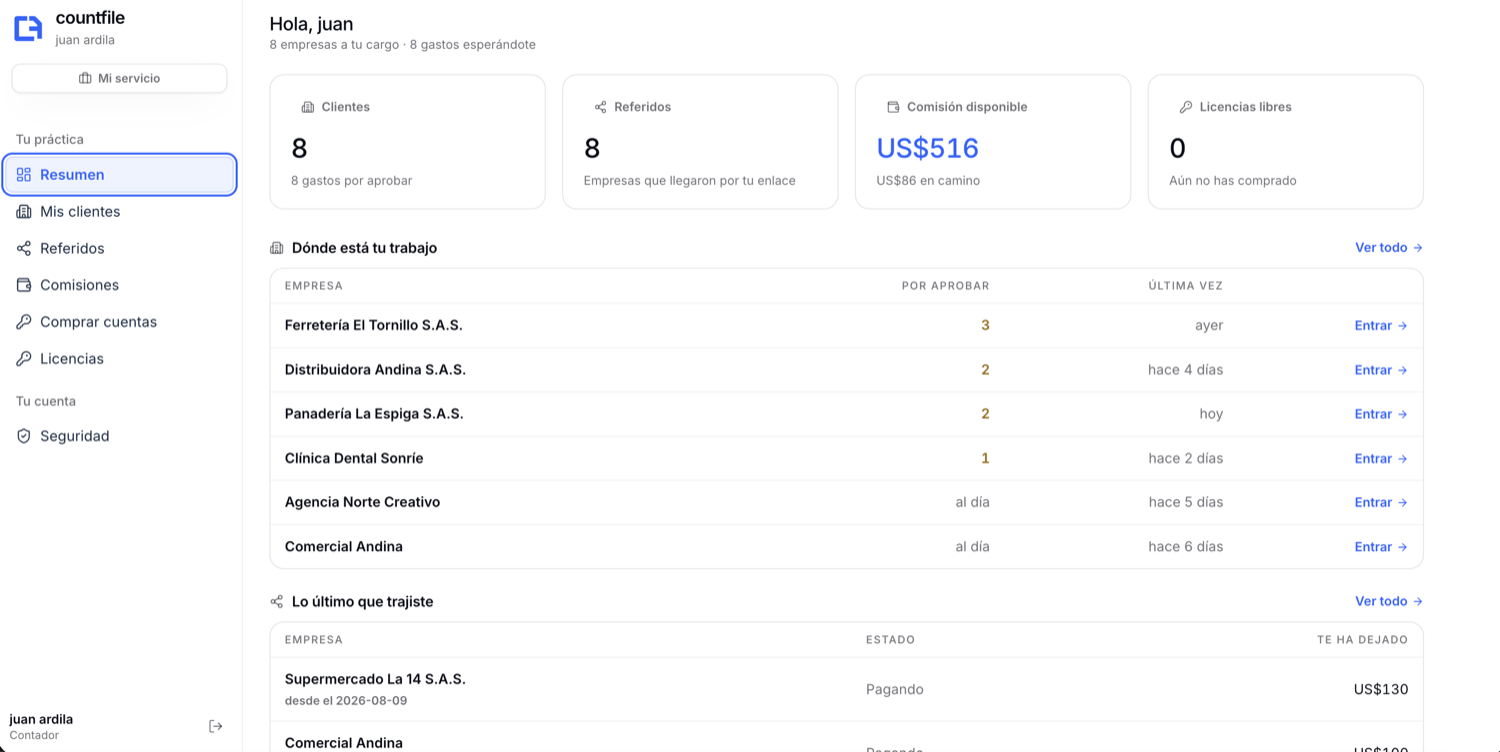The width and height of the screenshot is (1500, 752).
Task: Select the US$516 commission amount
Action: (x=928, y=148)
